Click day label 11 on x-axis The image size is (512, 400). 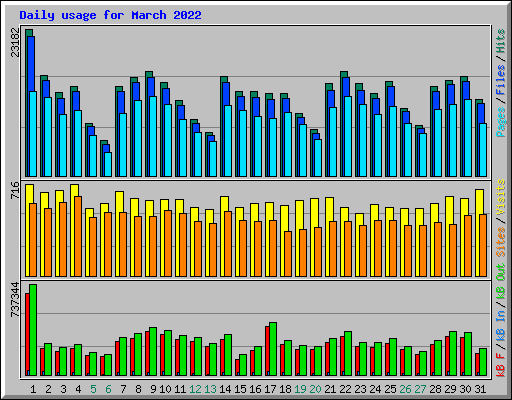180,389
